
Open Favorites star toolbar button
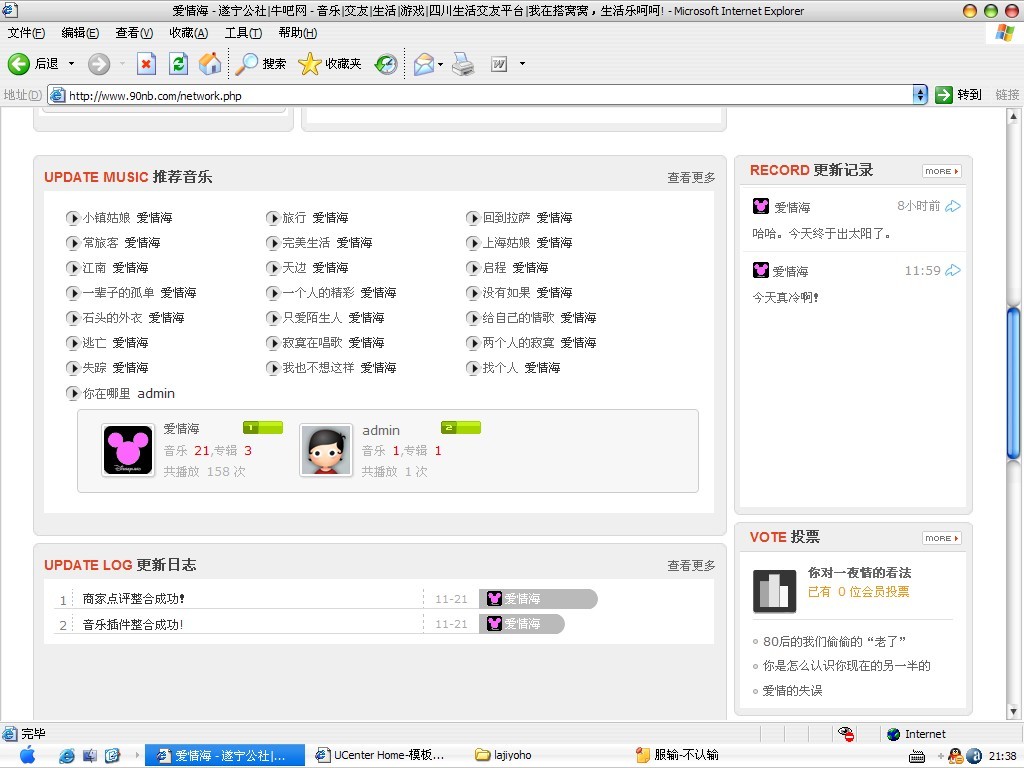(x=330, y=63)
